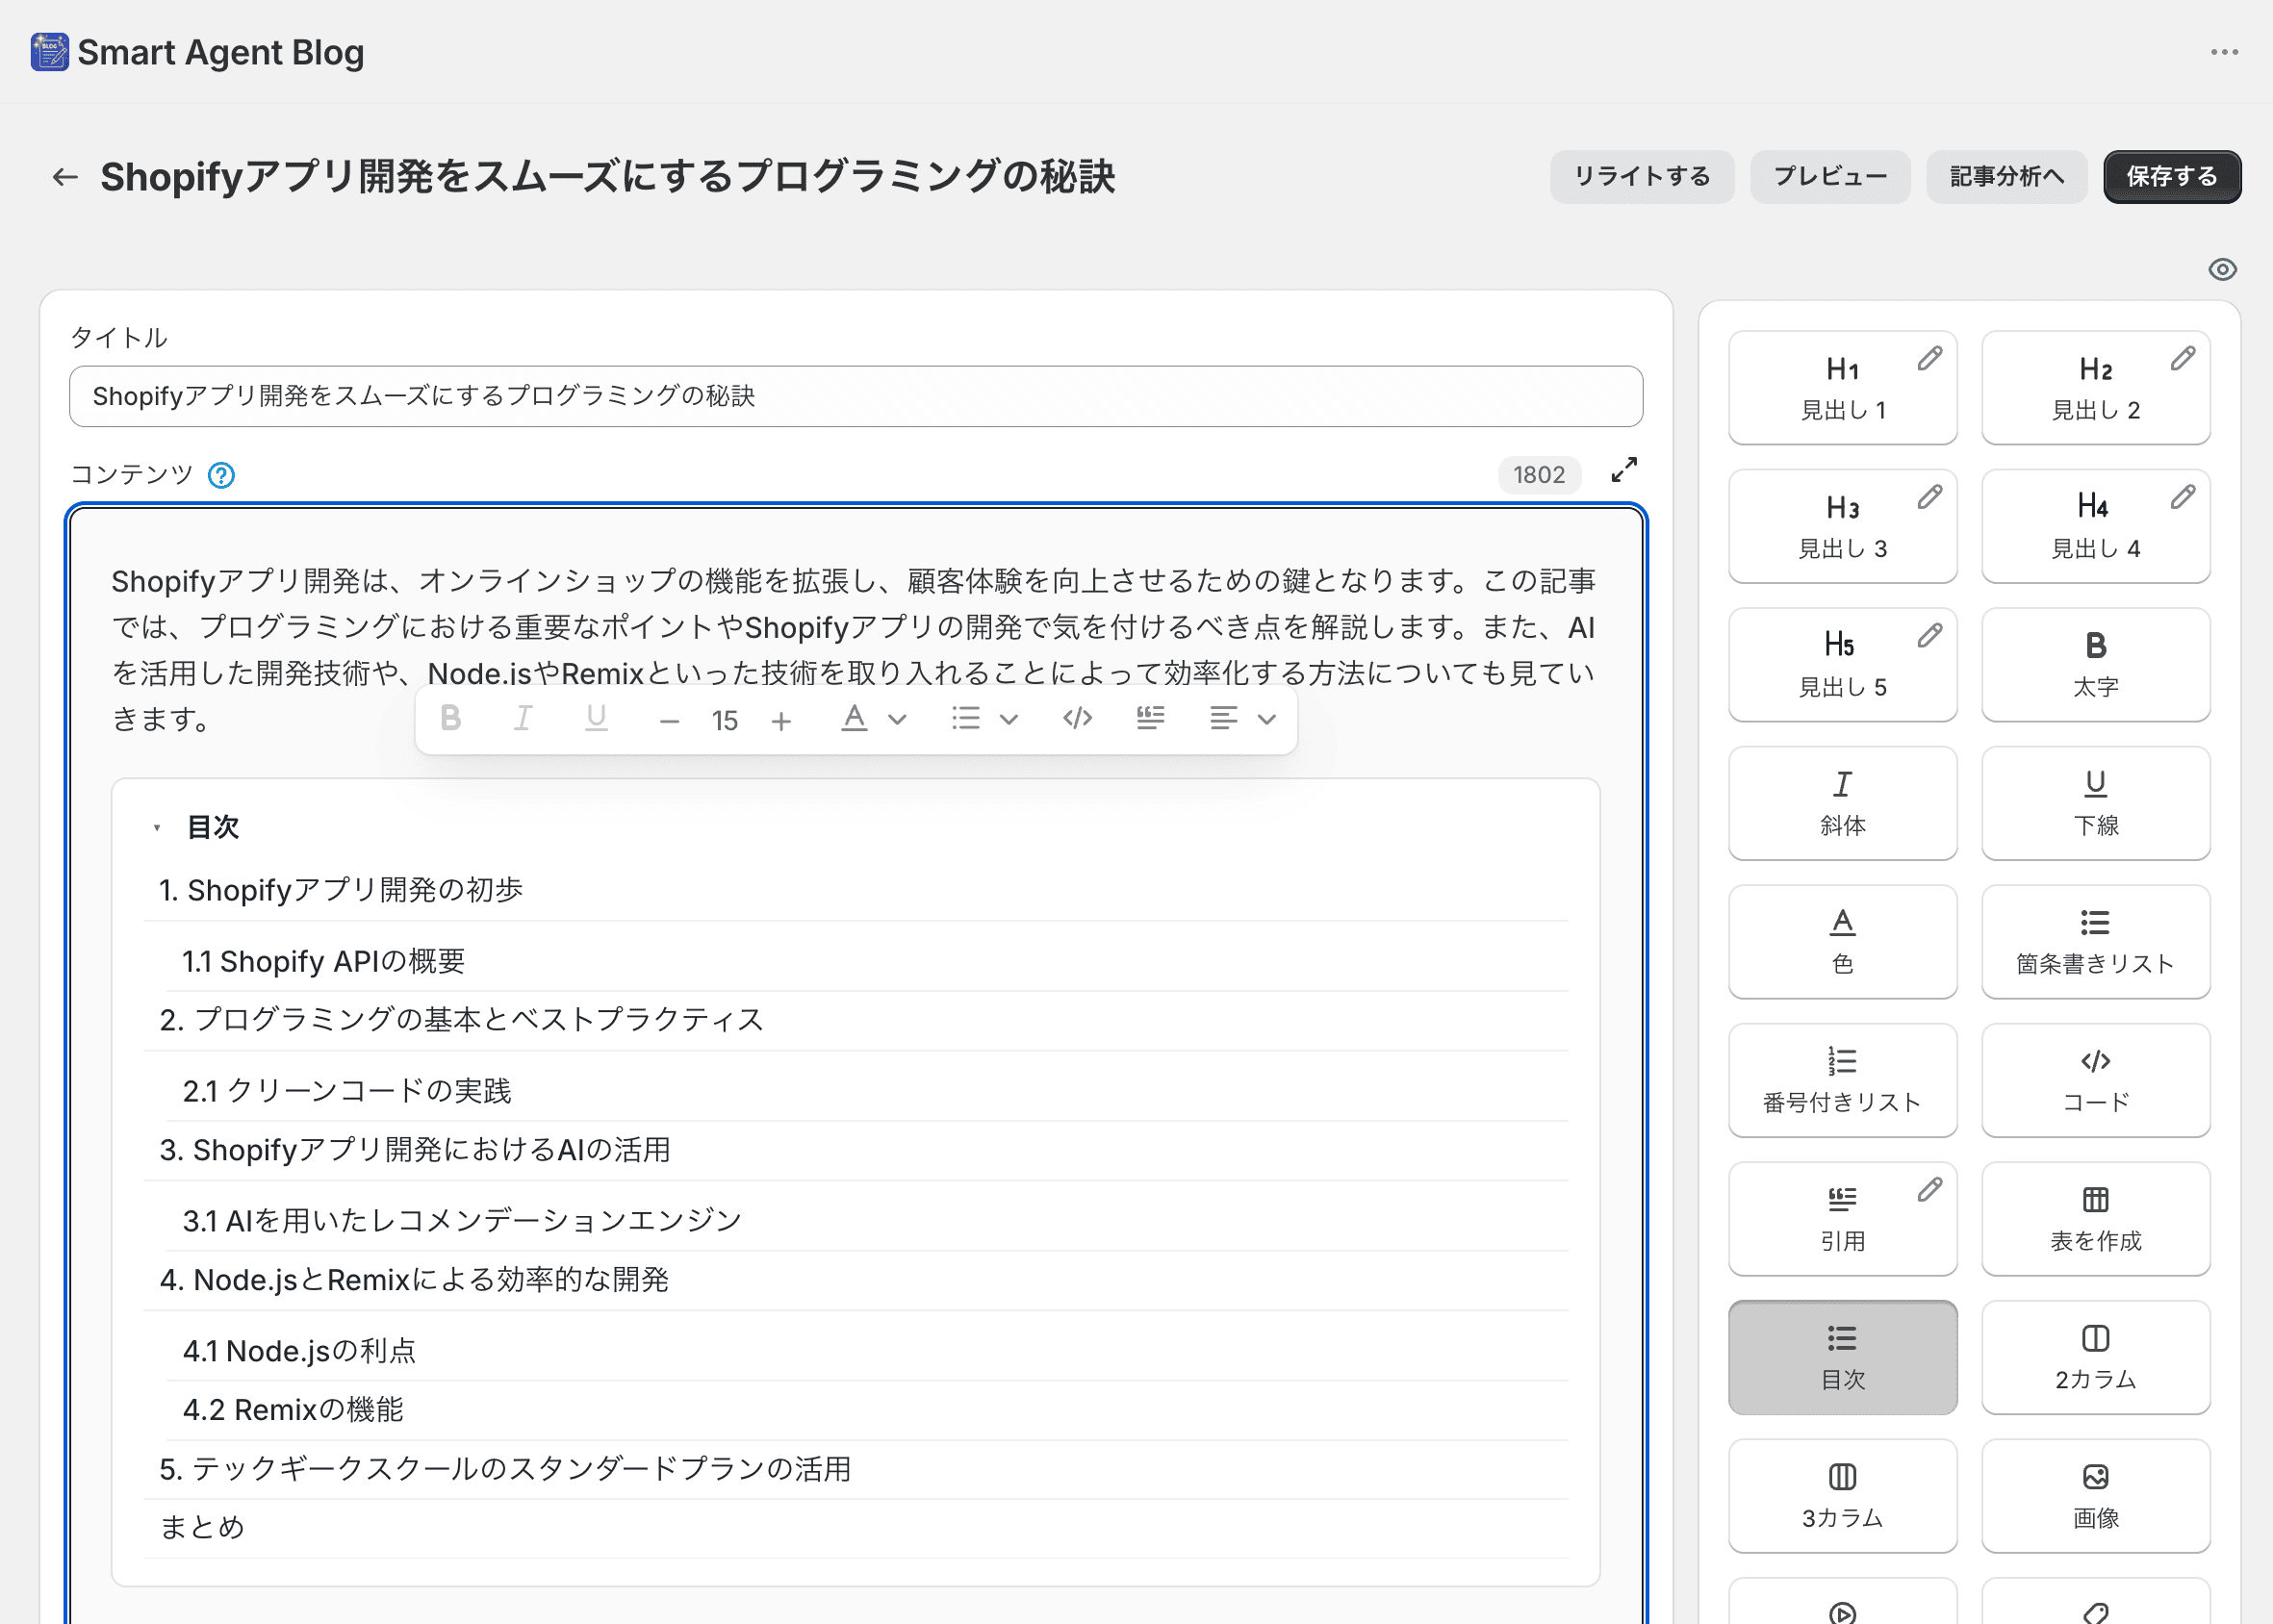The height and width of the screenshot is (1624, 2273).
Task: Click the リライトする button
Action: pyautogui.click(x=1642, y=177)
